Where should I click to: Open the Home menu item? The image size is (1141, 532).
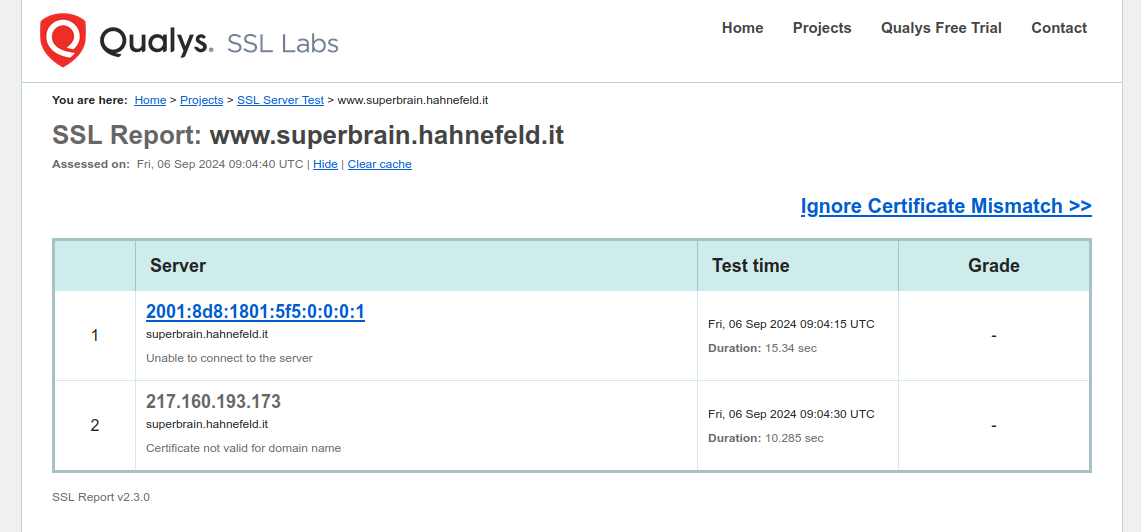pos(742,28)
